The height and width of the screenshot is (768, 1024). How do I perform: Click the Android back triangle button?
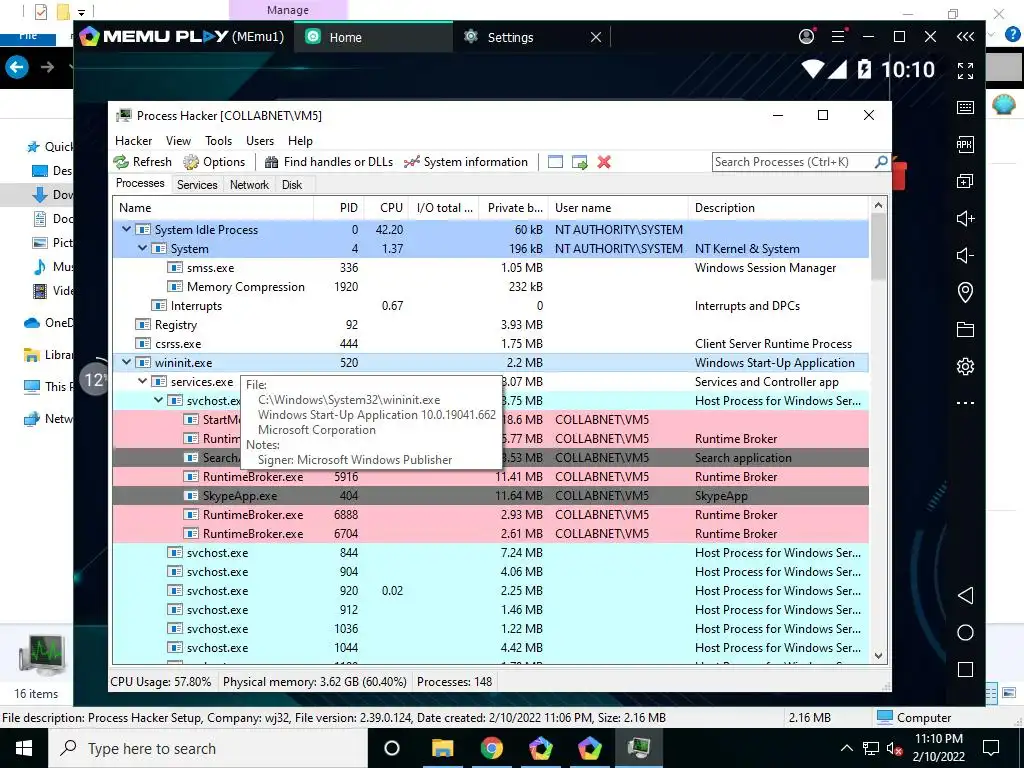click(965, 595)
